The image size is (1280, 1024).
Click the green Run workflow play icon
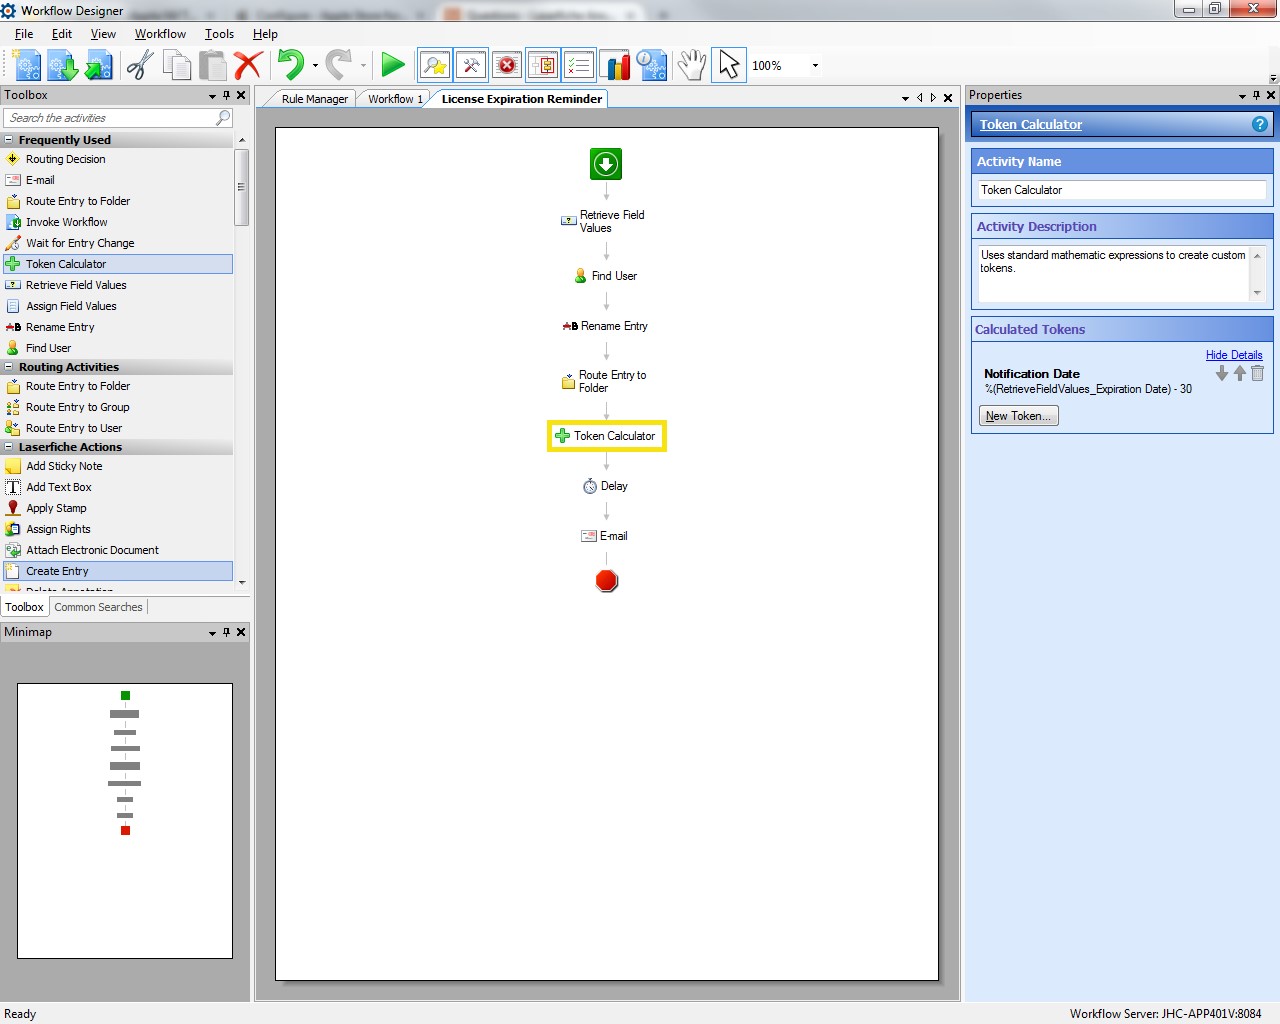[x=393, y=66]
